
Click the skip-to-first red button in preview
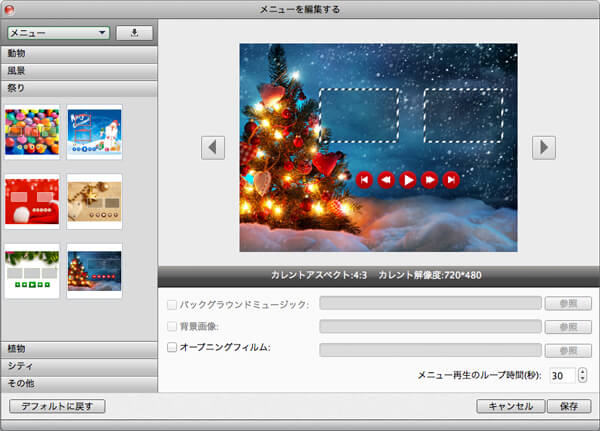coord(364,180)
